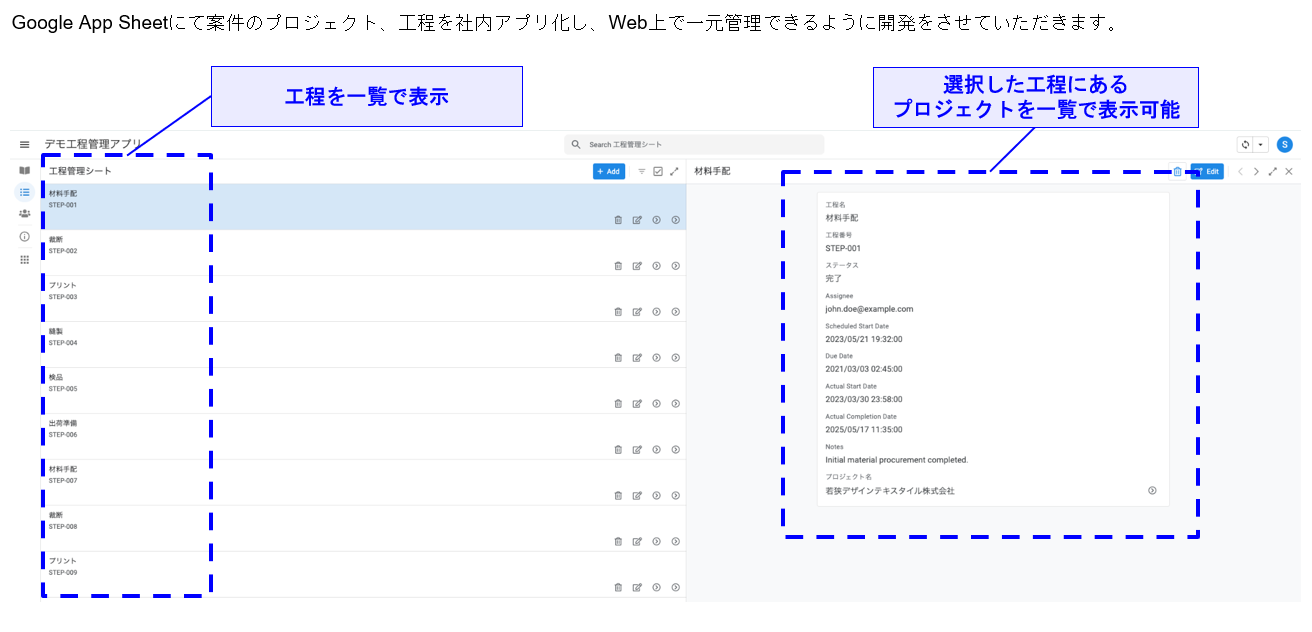
Task: Add a new 工程 with the Add button
Action: [x=609, y=171]
